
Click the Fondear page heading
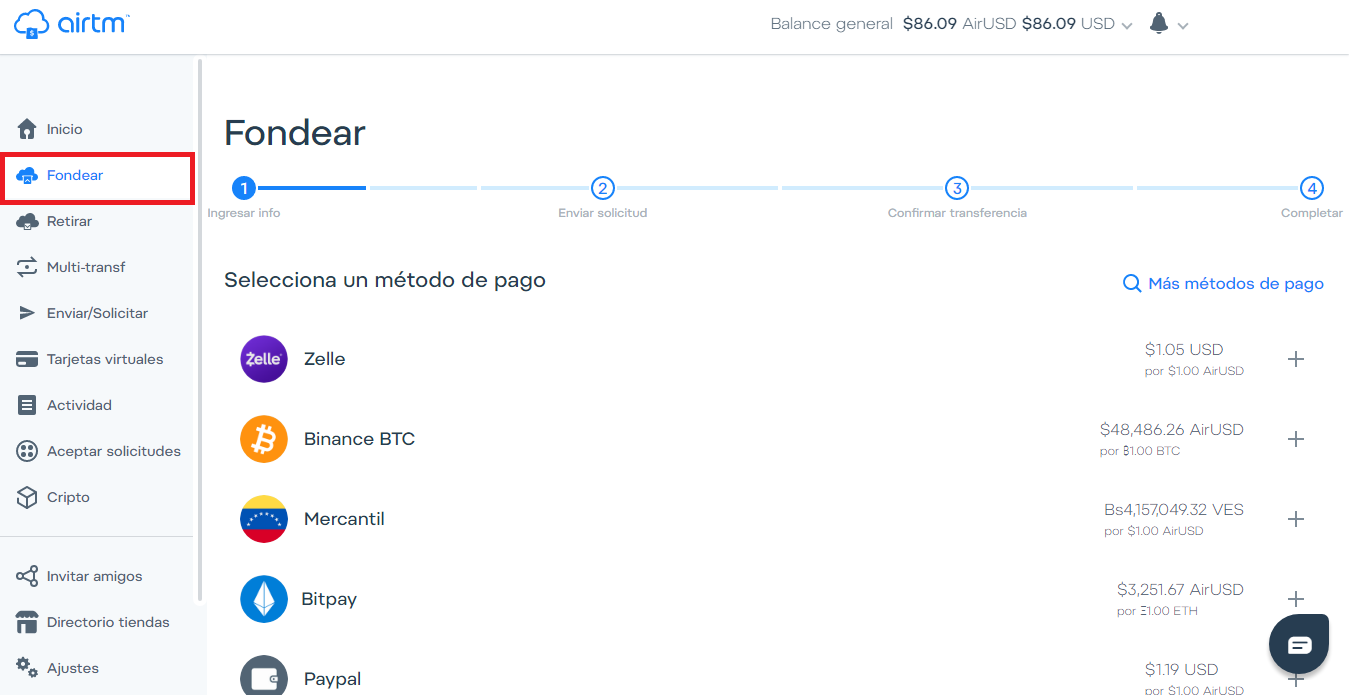click(x=295, y=133)
